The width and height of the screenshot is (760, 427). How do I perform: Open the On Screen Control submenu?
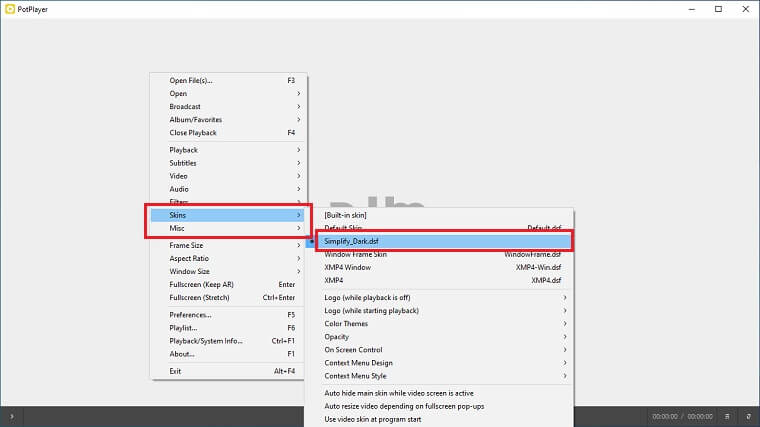click(x=439, y=350)
